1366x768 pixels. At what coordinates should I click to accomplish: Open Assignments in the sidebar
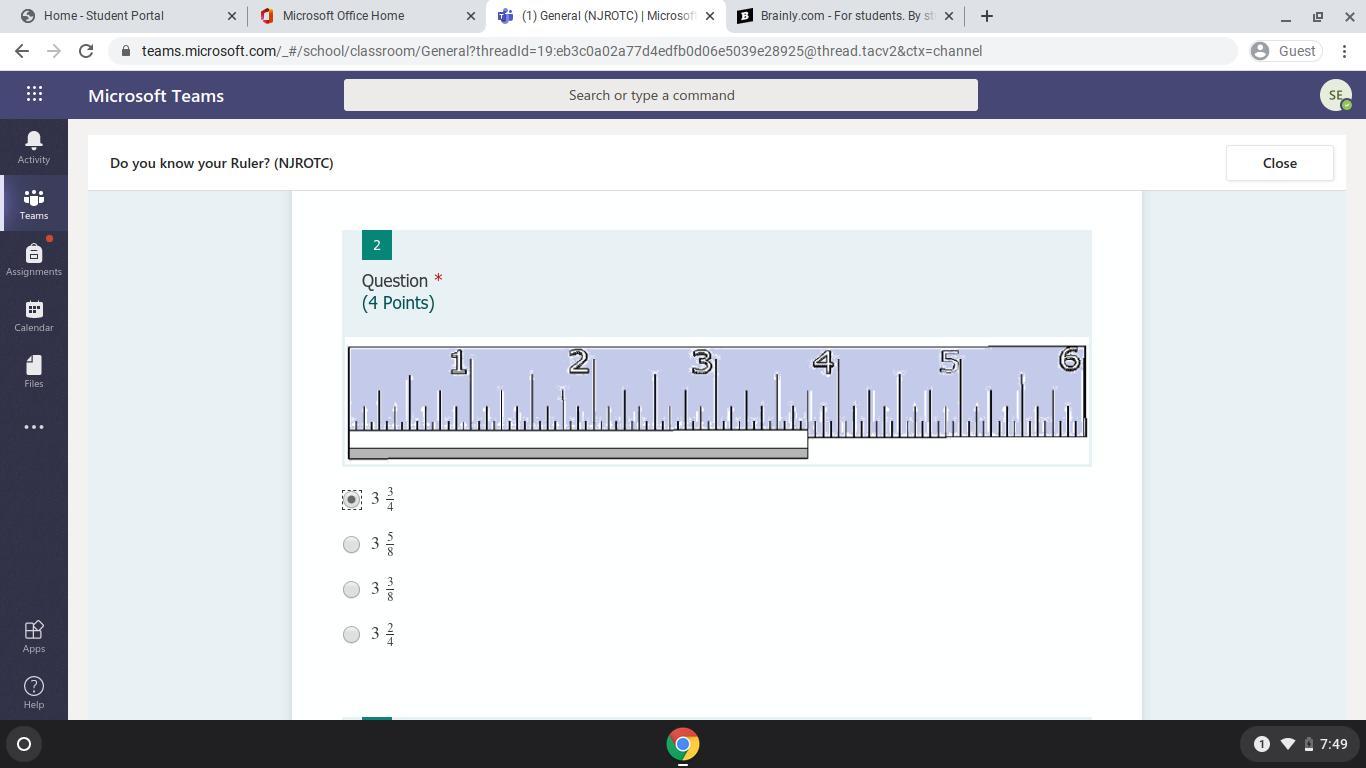coord(34,259)
